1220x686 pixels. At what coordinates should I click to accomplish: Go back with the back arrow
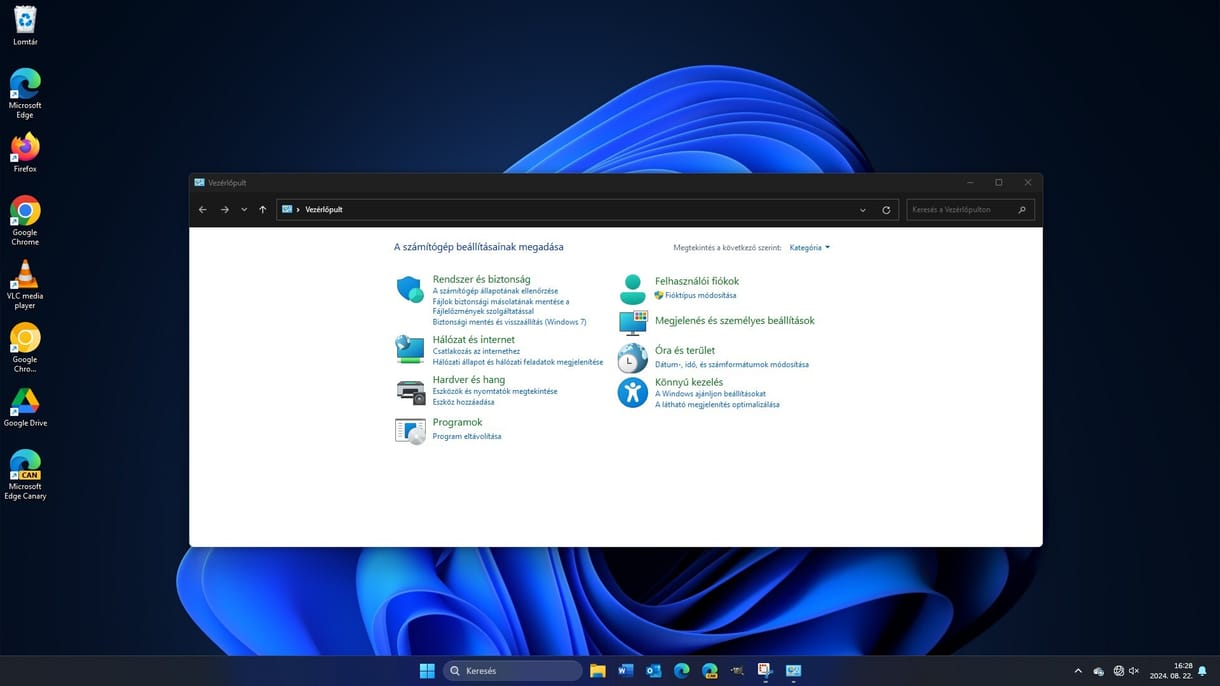click(x=203, y=210)
